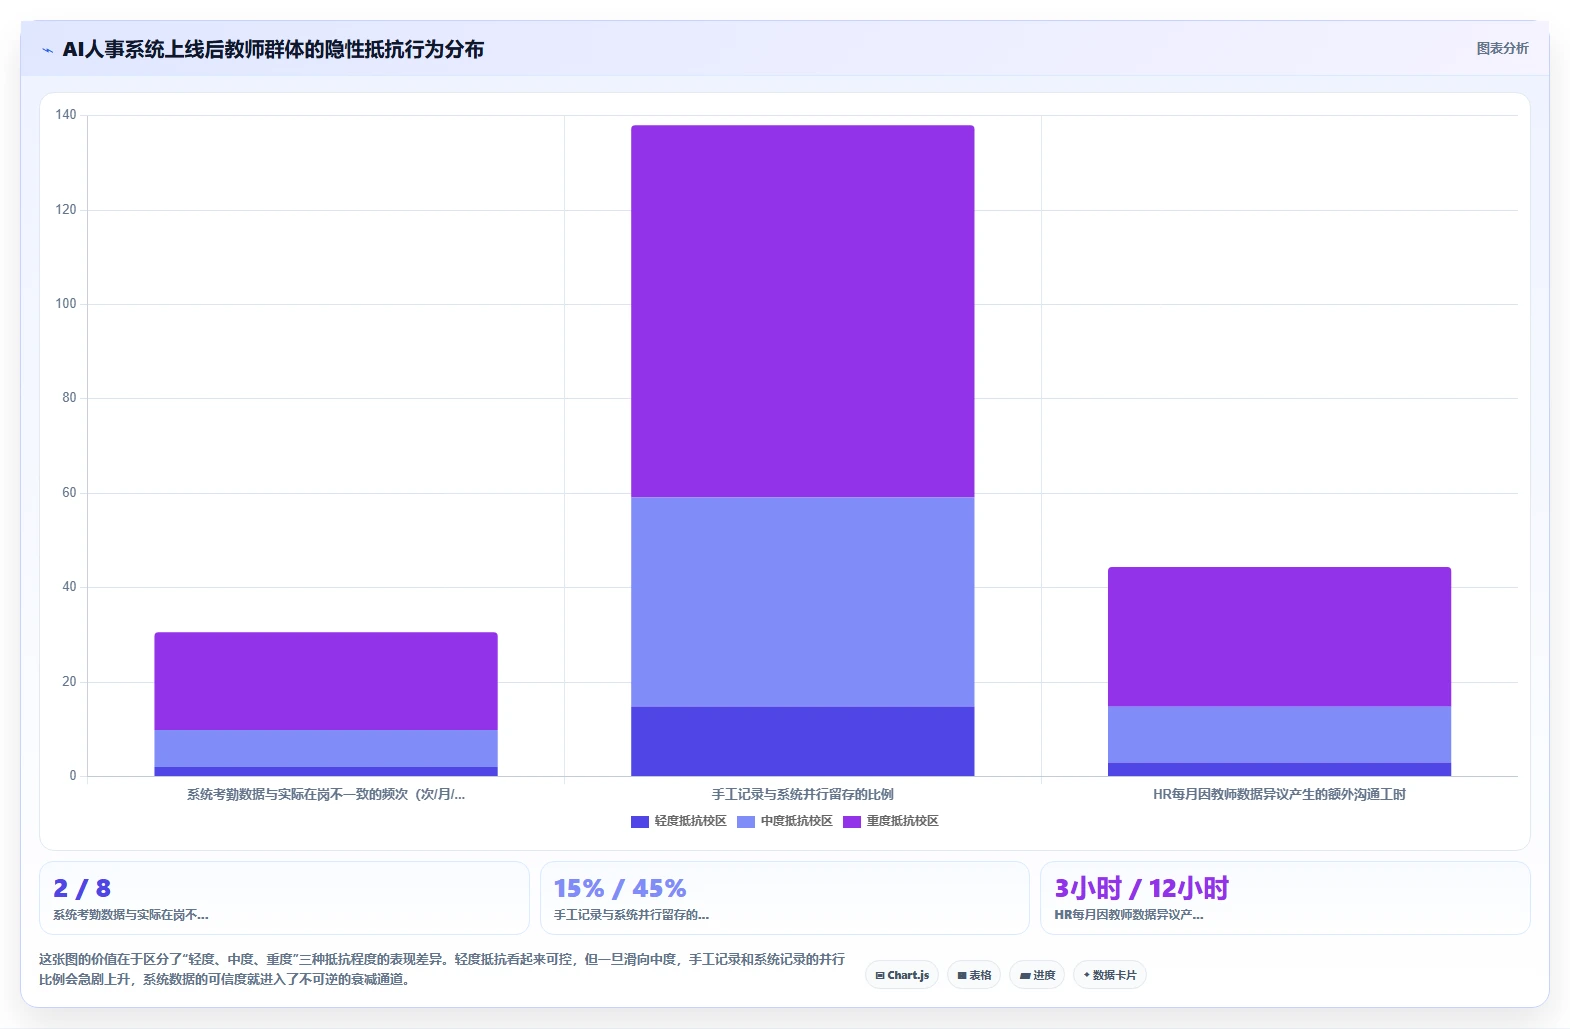Toggle the 中度抵抗校区 legend swatch
1570x1029 pixels.
coord(746,822)
